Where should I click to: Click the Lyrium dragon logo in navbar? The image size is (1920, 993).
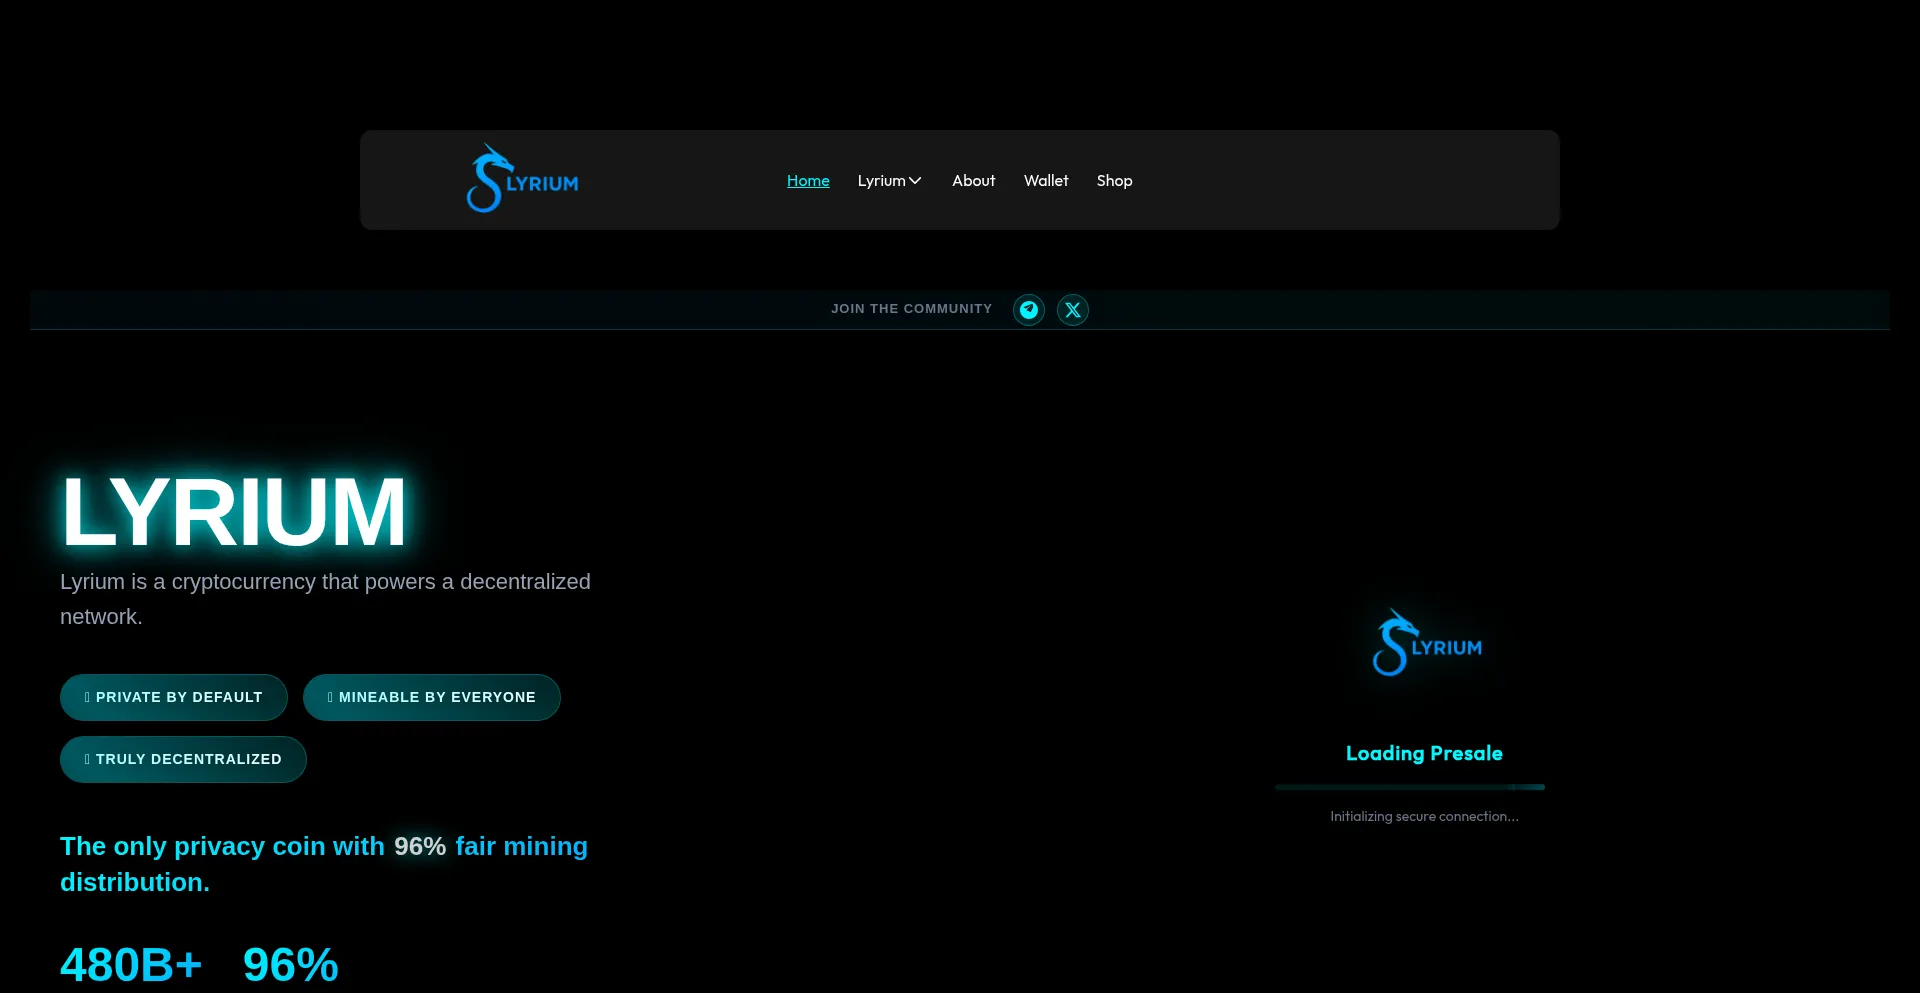pyautogui.click(x=522, y=180)
